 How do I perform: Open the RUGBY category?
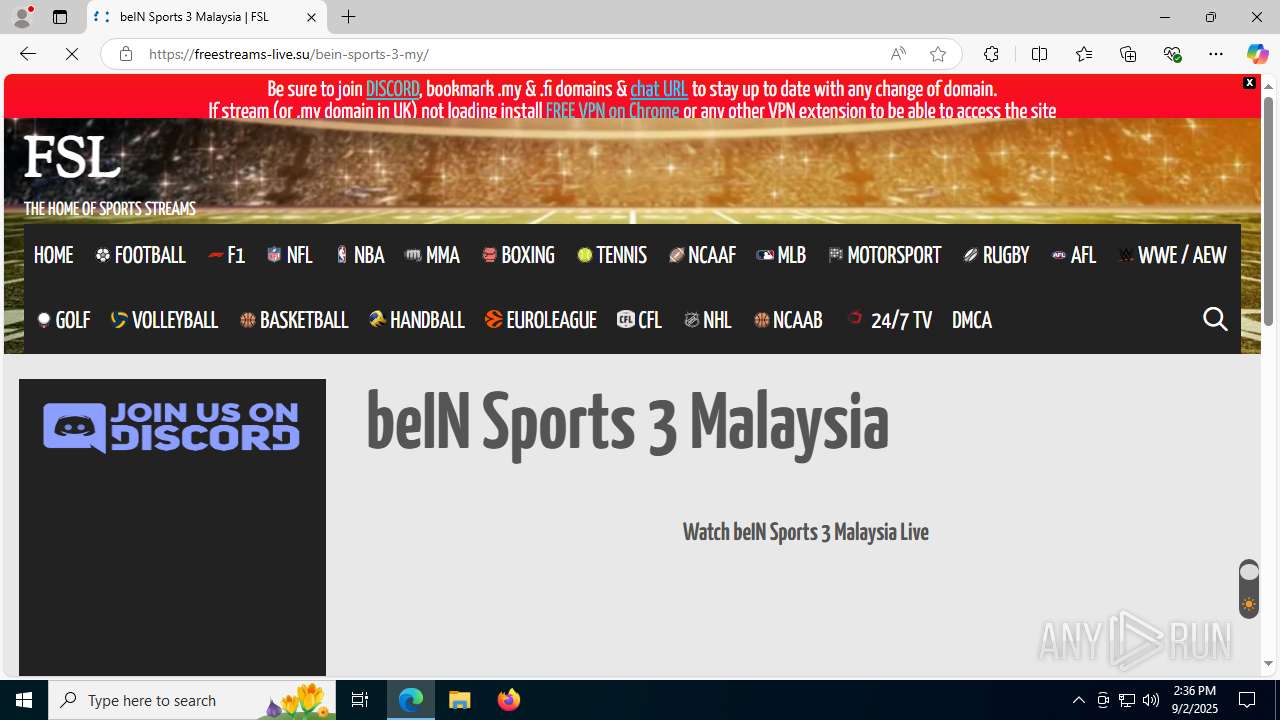(x=996, y=255)
